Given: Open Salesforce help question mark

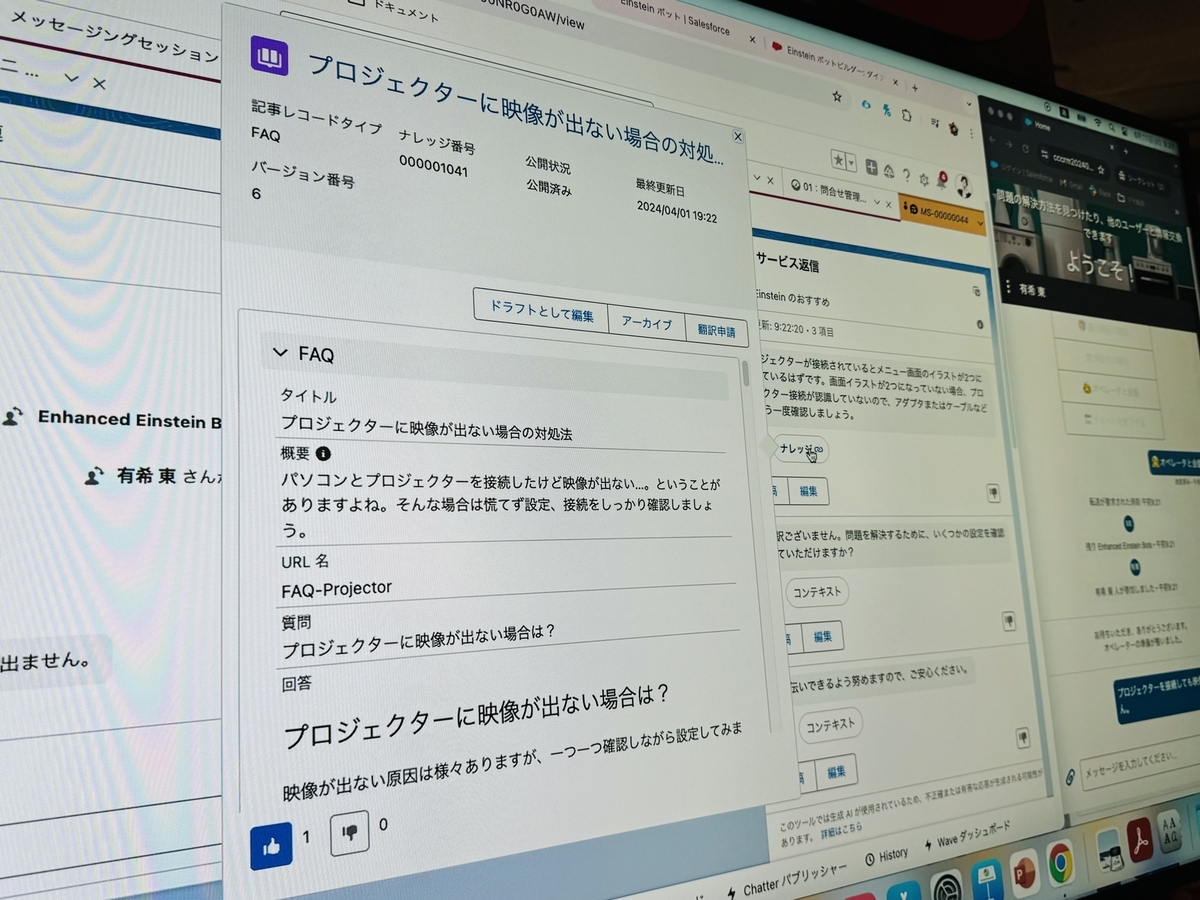Looking at the screenshot, I should (x=908, y=175).
